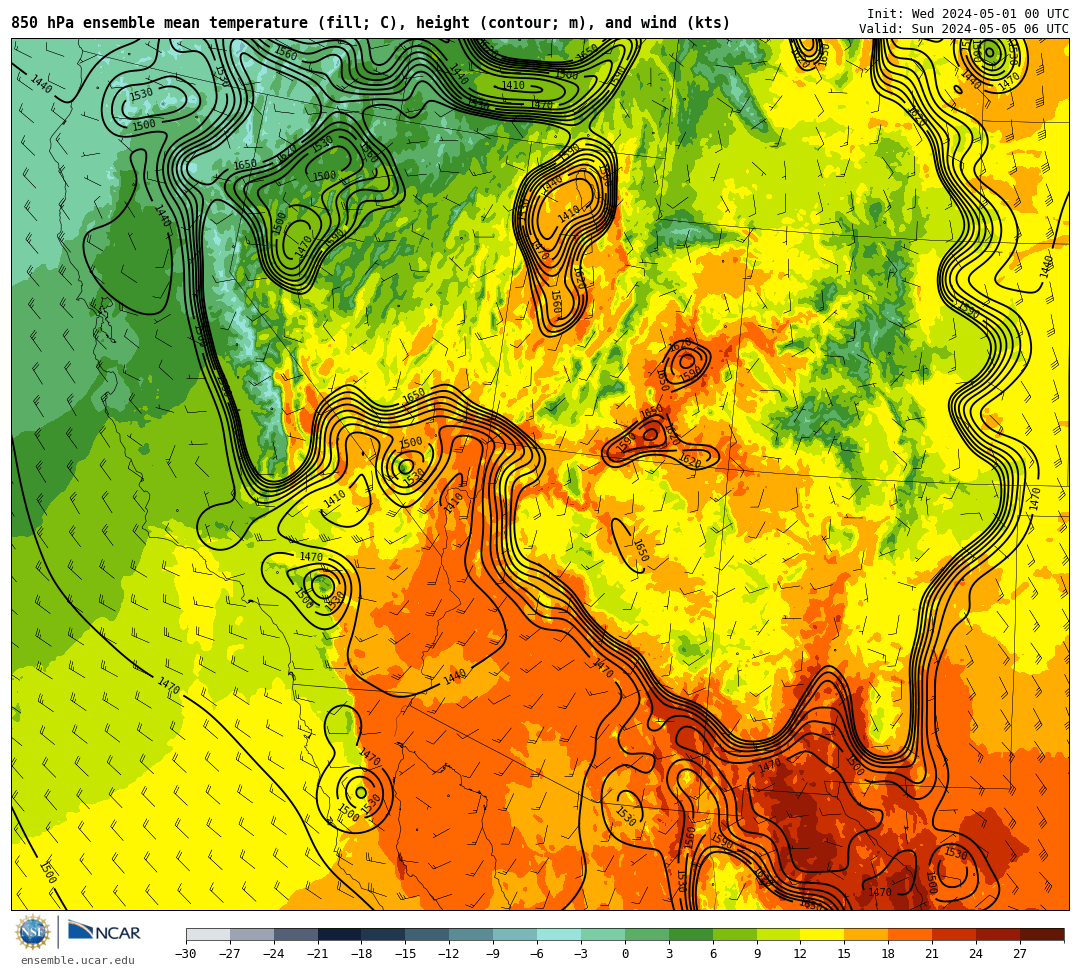Viewport: 1080px width, 973px height.
Task: Click the −18 colorbar tick label
Action: coord(362,954)
